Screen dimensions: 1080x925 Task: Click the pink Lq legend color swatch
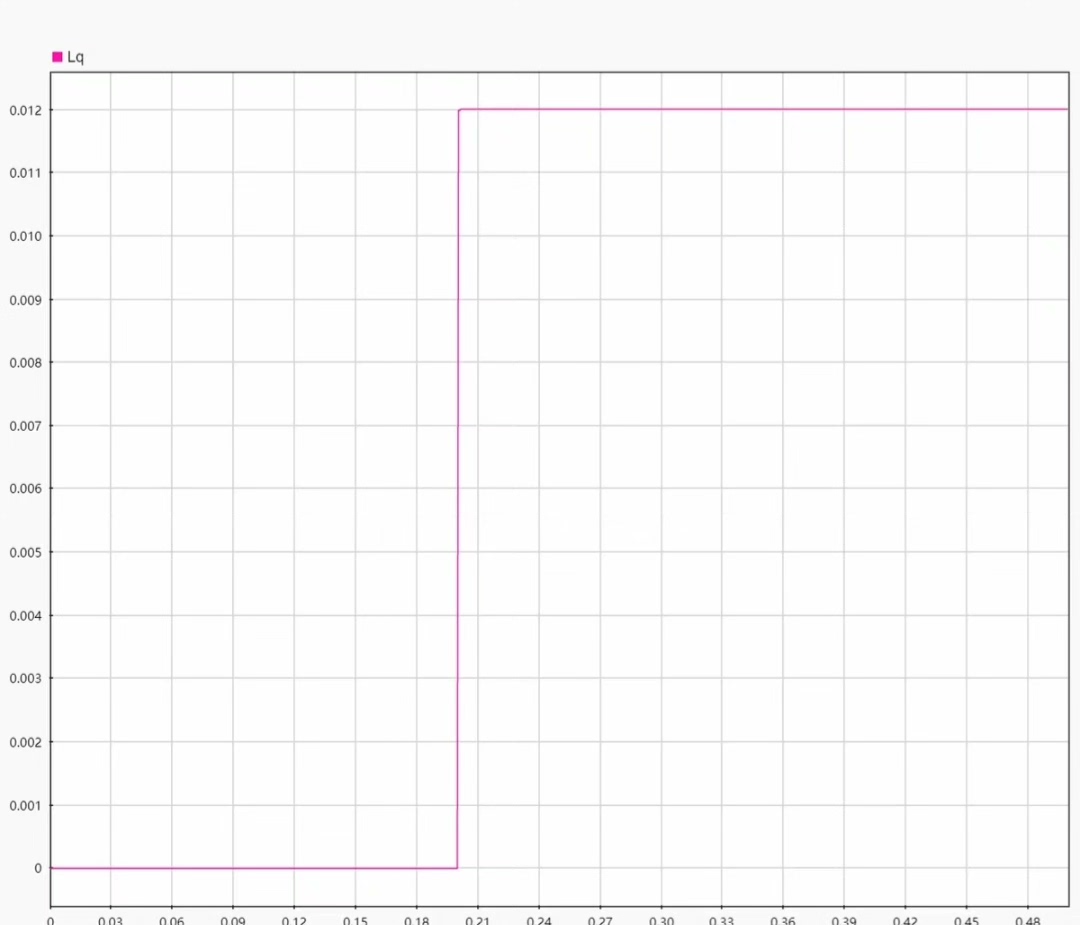click(x=57, y=57)
